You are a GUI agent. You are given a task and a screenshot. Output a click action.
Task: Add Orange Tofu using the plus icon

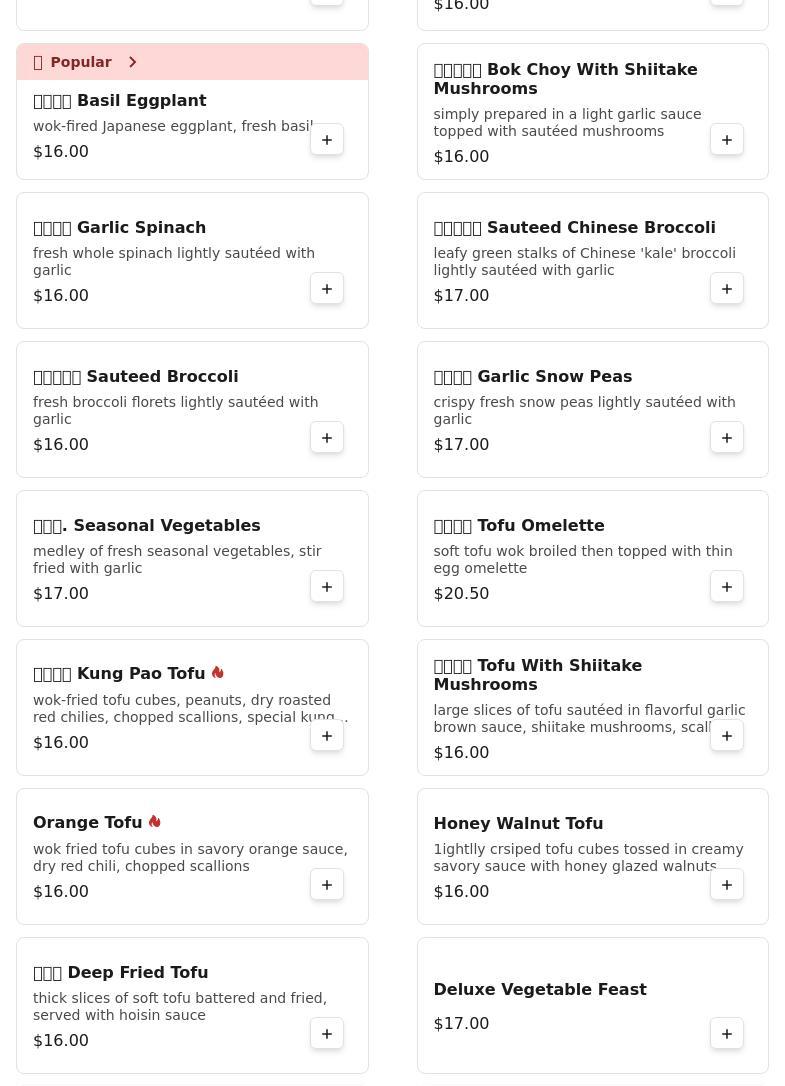coord(327,884)
